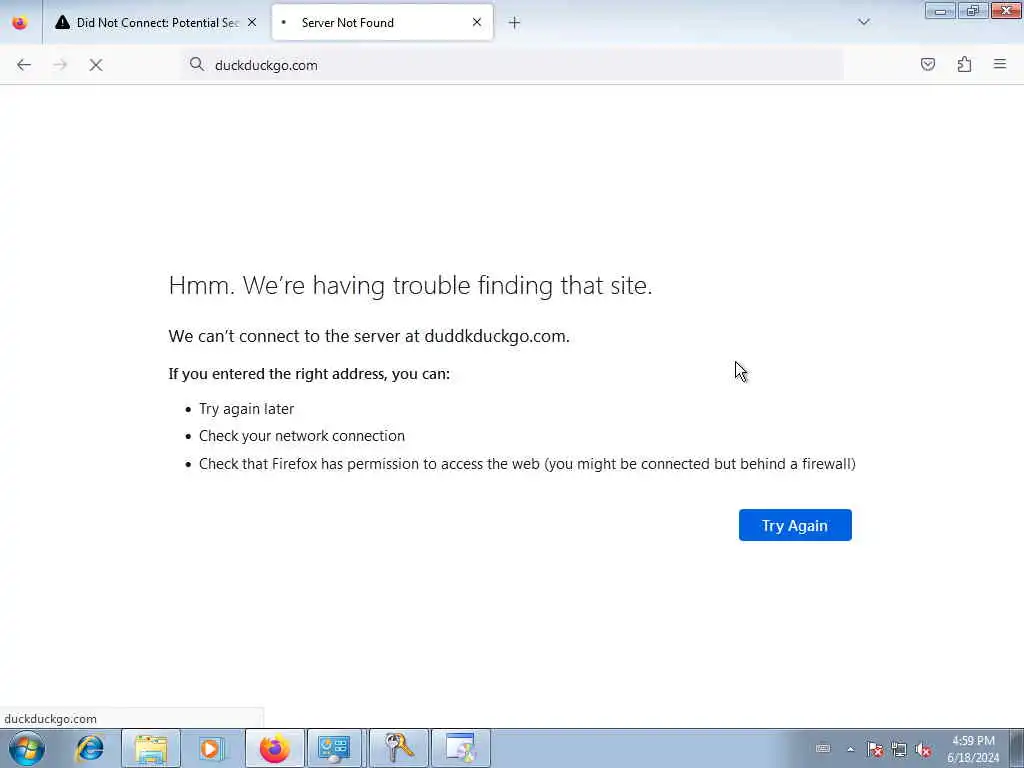1024x768 pixels.
Task: Click the 4:59 PM clock
Action: tap(973, 741)
